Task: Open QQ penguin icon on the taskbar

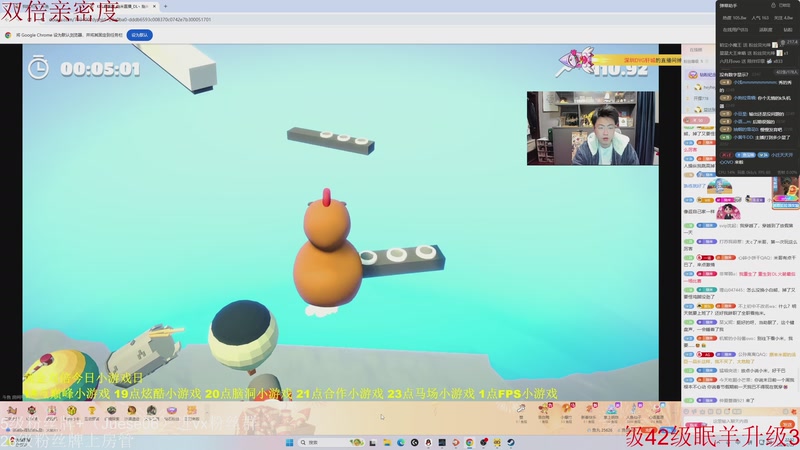Action: [x=428, y=442]
